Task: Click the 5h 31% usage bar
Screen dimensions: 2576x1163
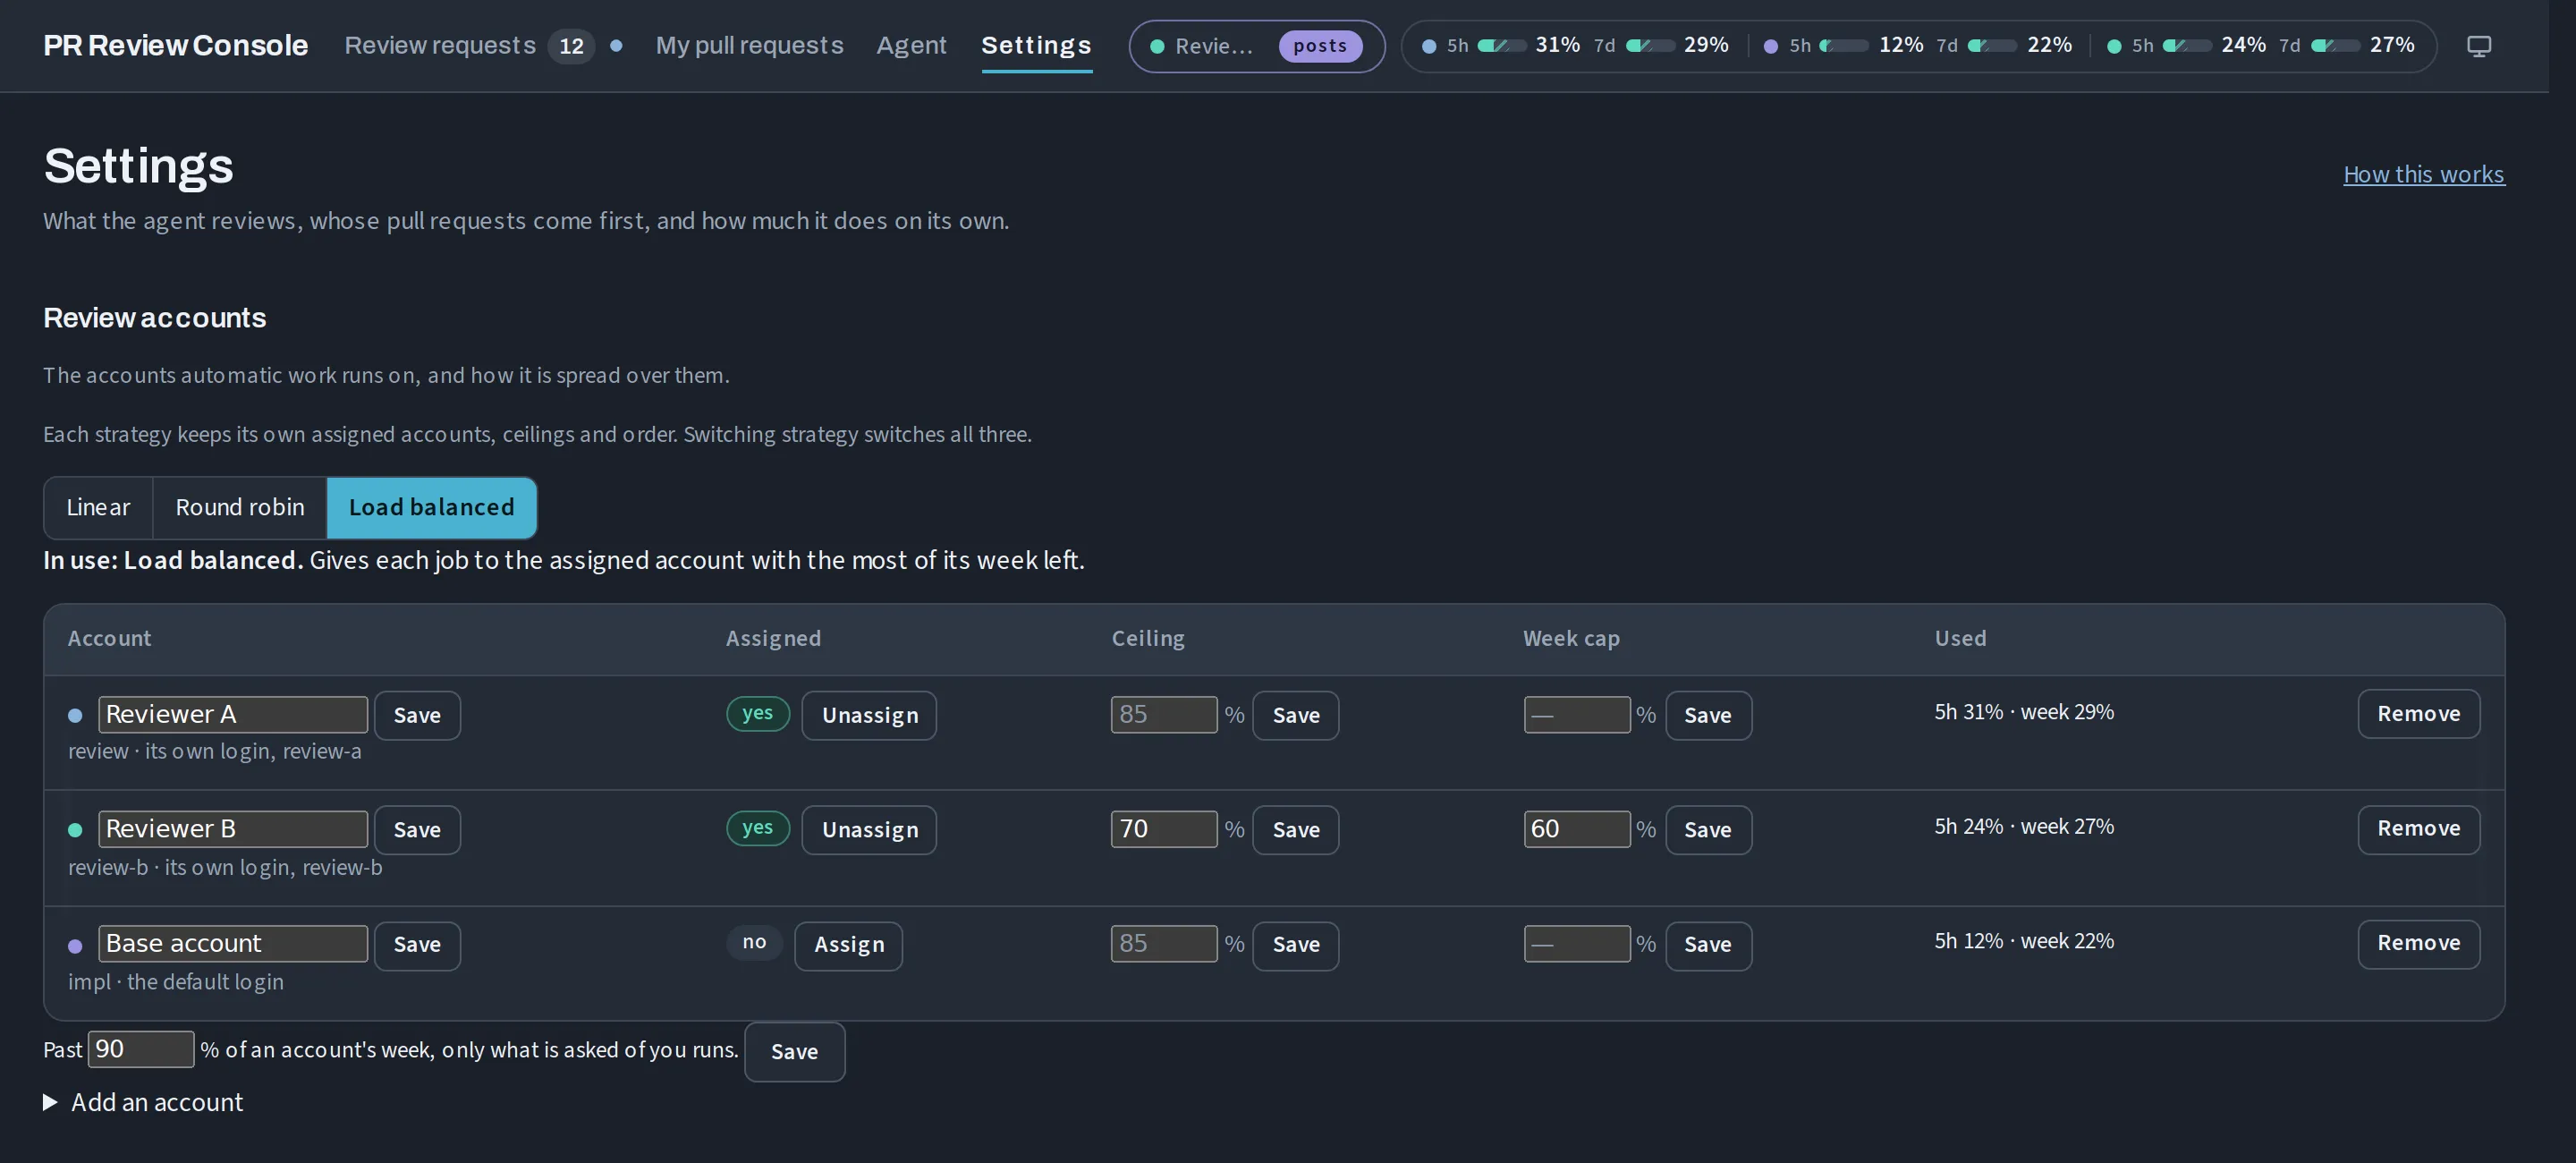Action: tap(1501, 46)
